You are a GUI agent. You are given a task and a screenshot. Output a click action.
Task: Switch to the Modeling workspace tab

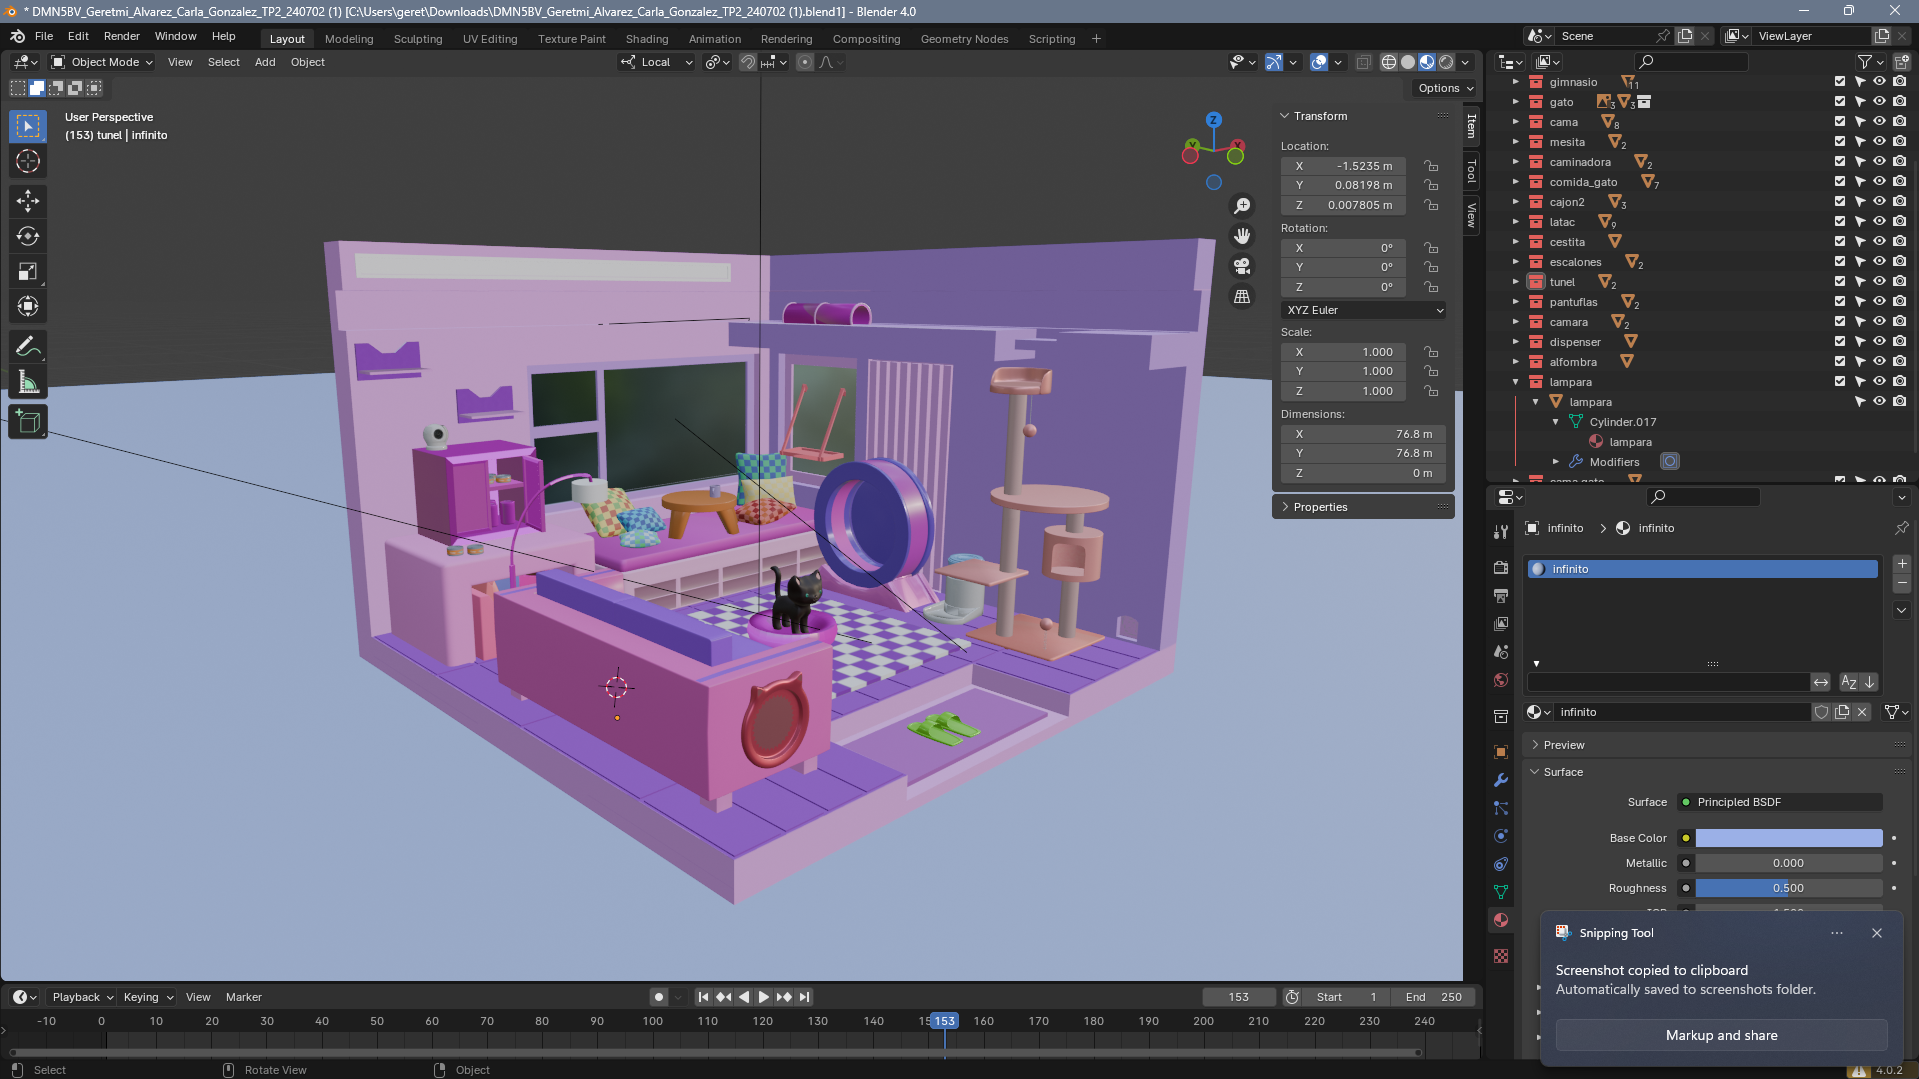(349, 39)
